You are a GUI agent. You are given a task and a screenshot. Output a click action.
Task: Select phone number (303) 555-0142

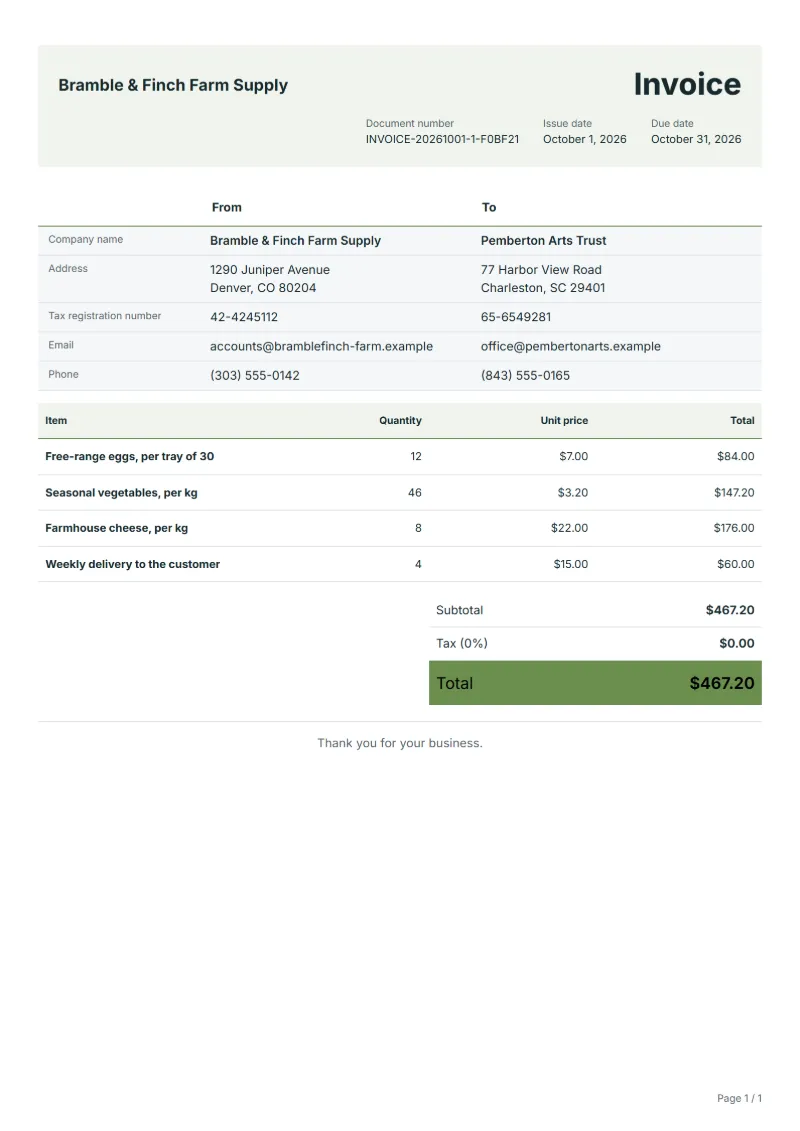255,376
